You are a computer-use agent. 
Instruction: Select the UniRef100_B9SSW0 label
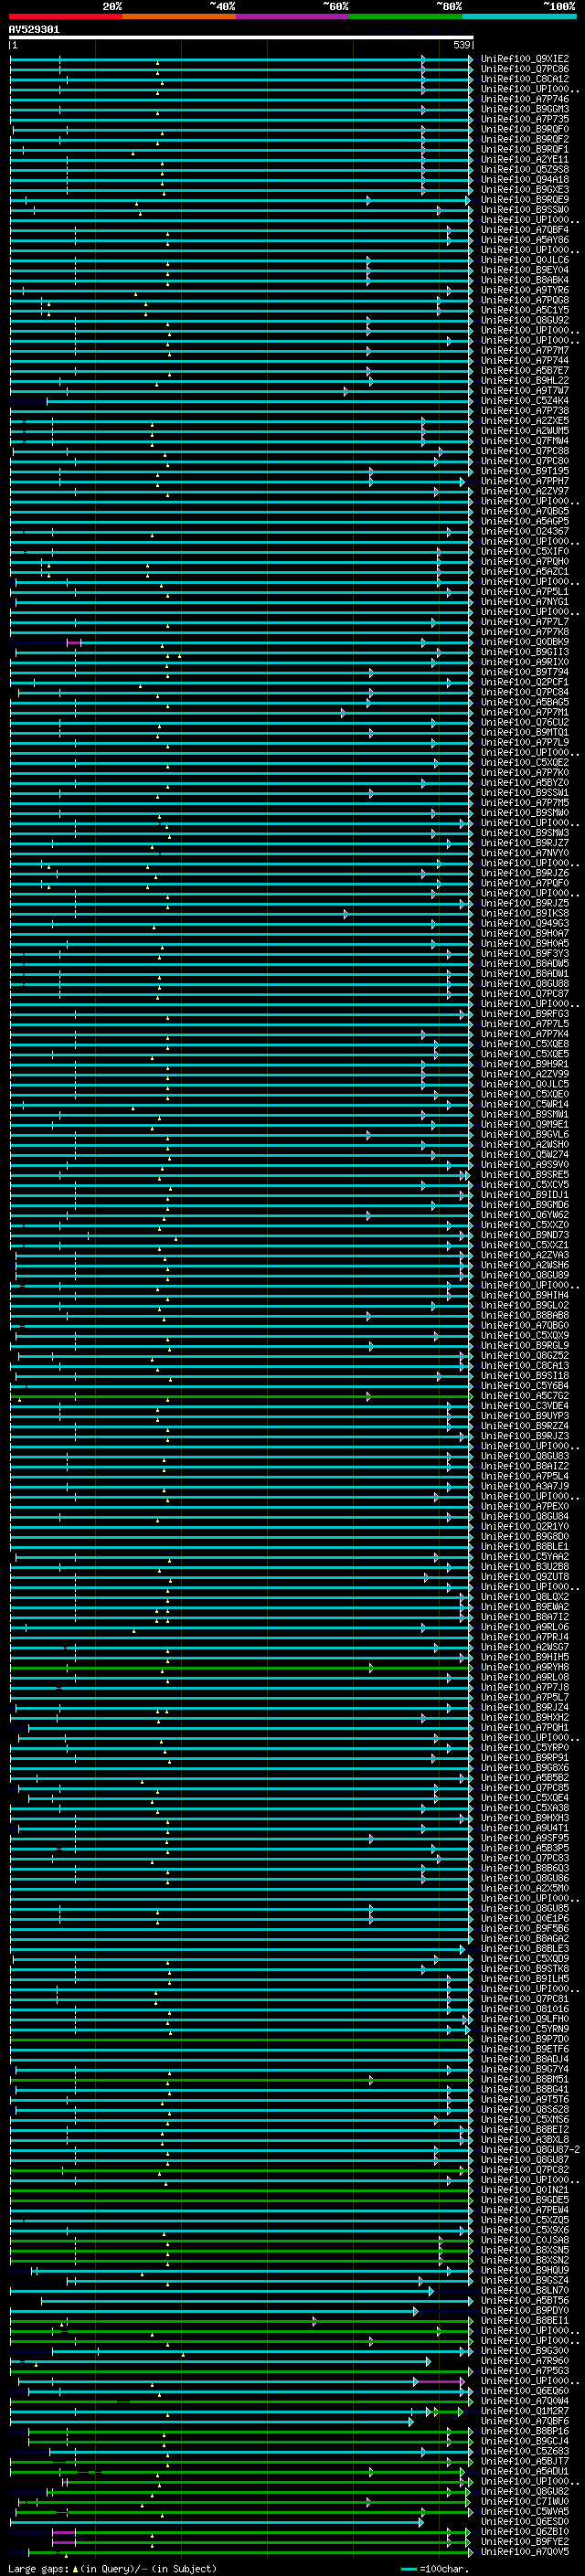point(525,210)
